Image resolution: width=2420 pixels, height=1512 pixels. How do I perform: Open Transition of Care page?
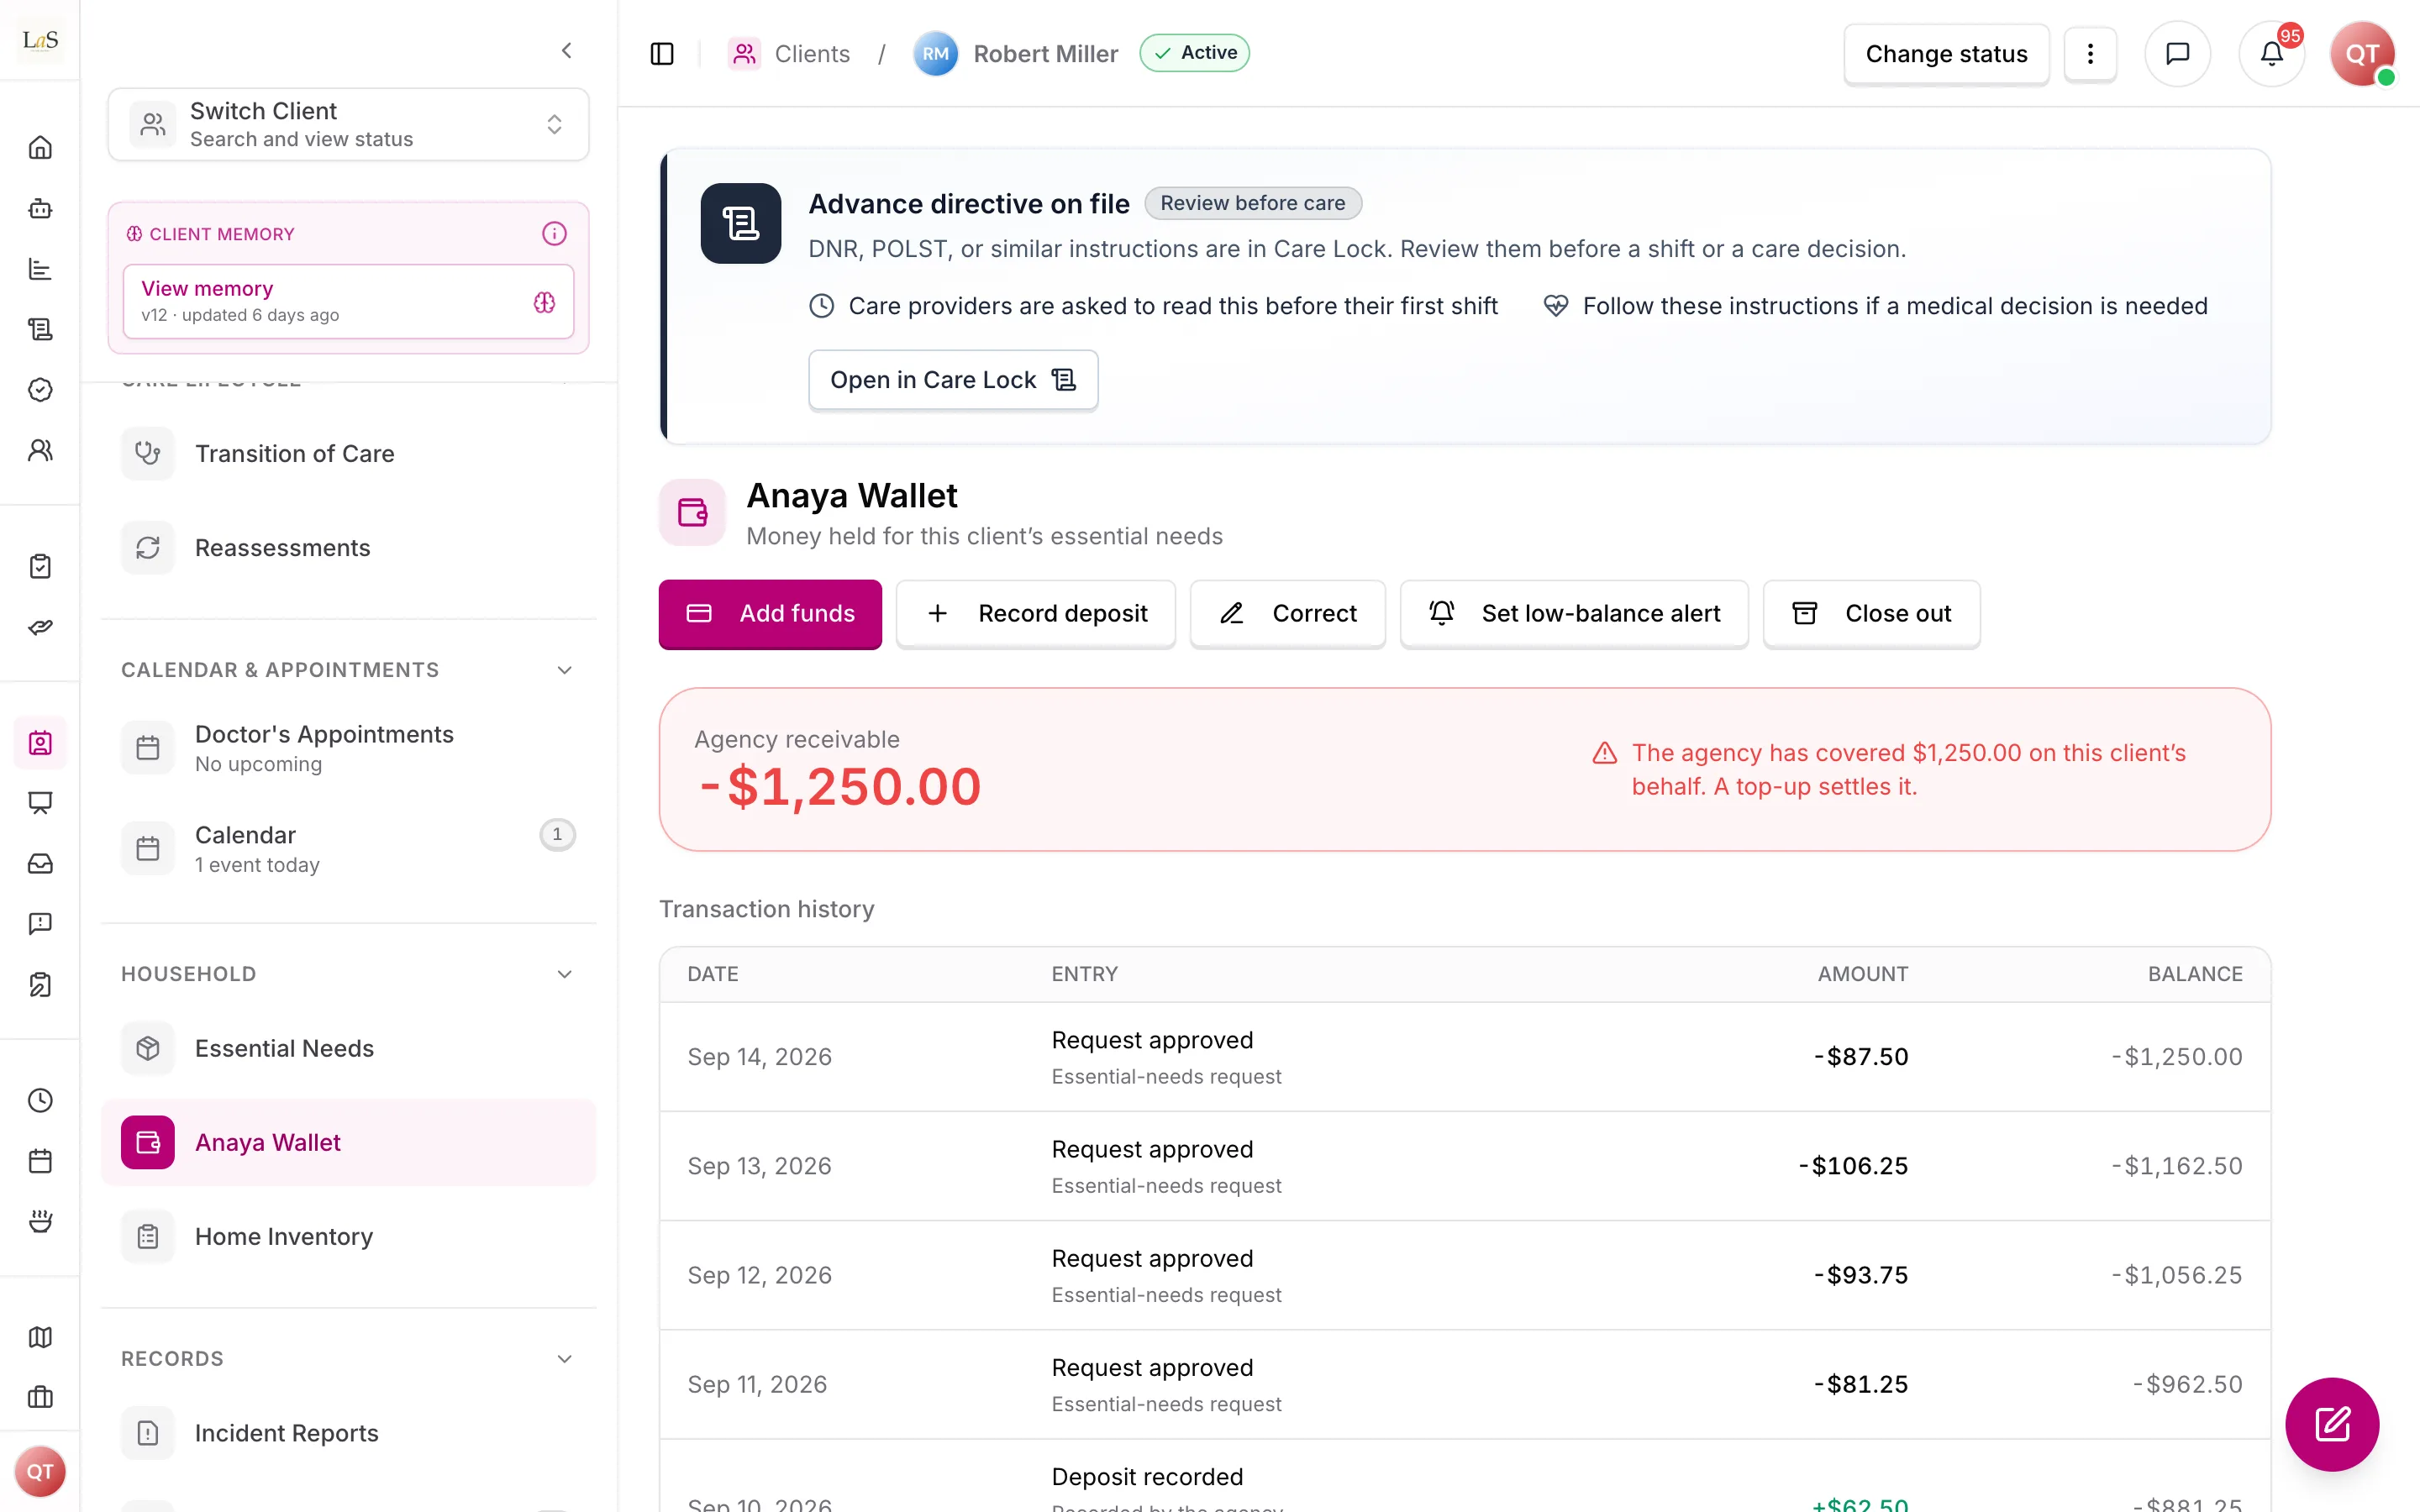[348, 454]
